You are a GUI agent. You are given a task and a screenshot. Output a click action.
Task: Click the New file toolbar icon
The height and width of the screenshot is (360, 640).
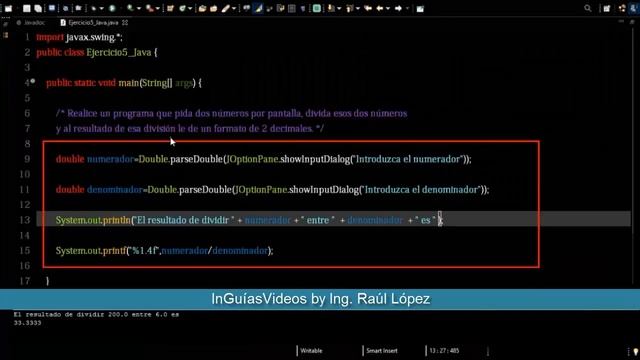8,8
